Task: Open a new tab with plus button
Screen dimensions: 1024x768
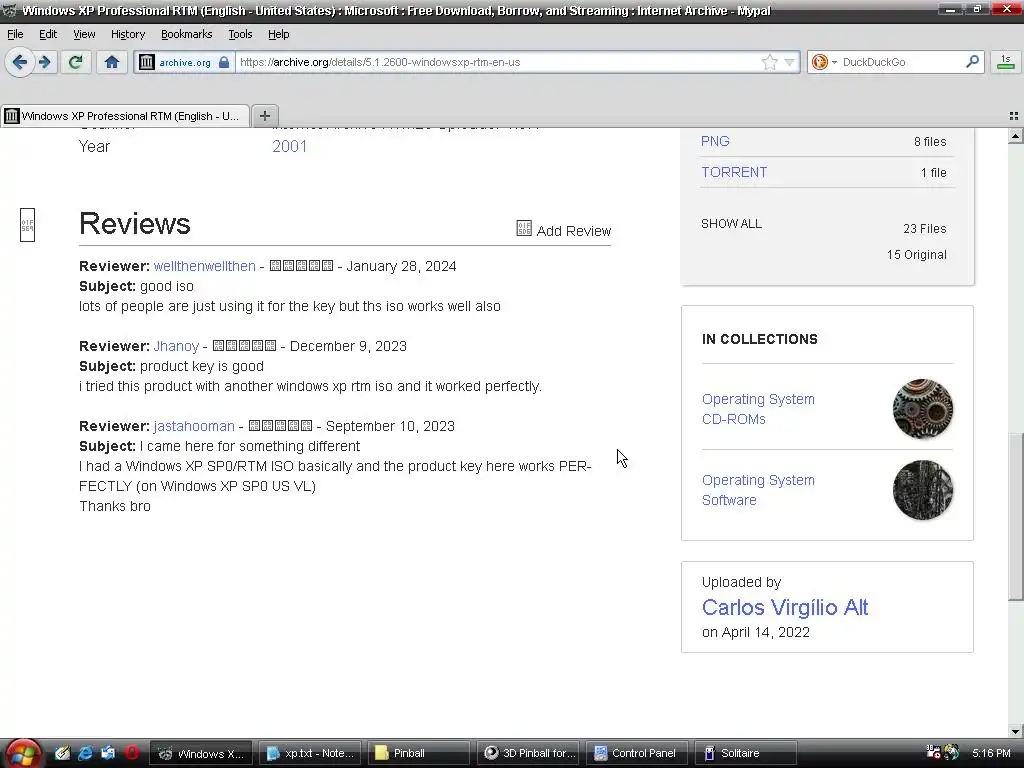Action: pos(264,116)
